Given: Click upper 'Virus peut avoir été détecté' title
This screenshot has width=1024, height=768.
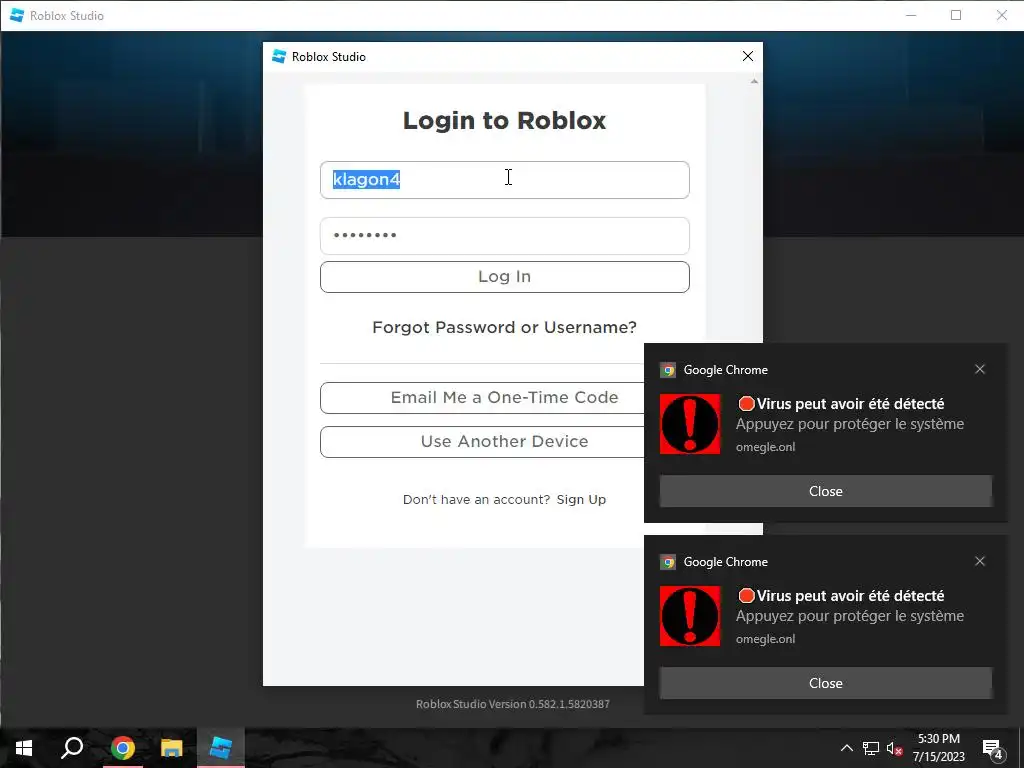Looking at the screenshot, I should coord(841,404).
